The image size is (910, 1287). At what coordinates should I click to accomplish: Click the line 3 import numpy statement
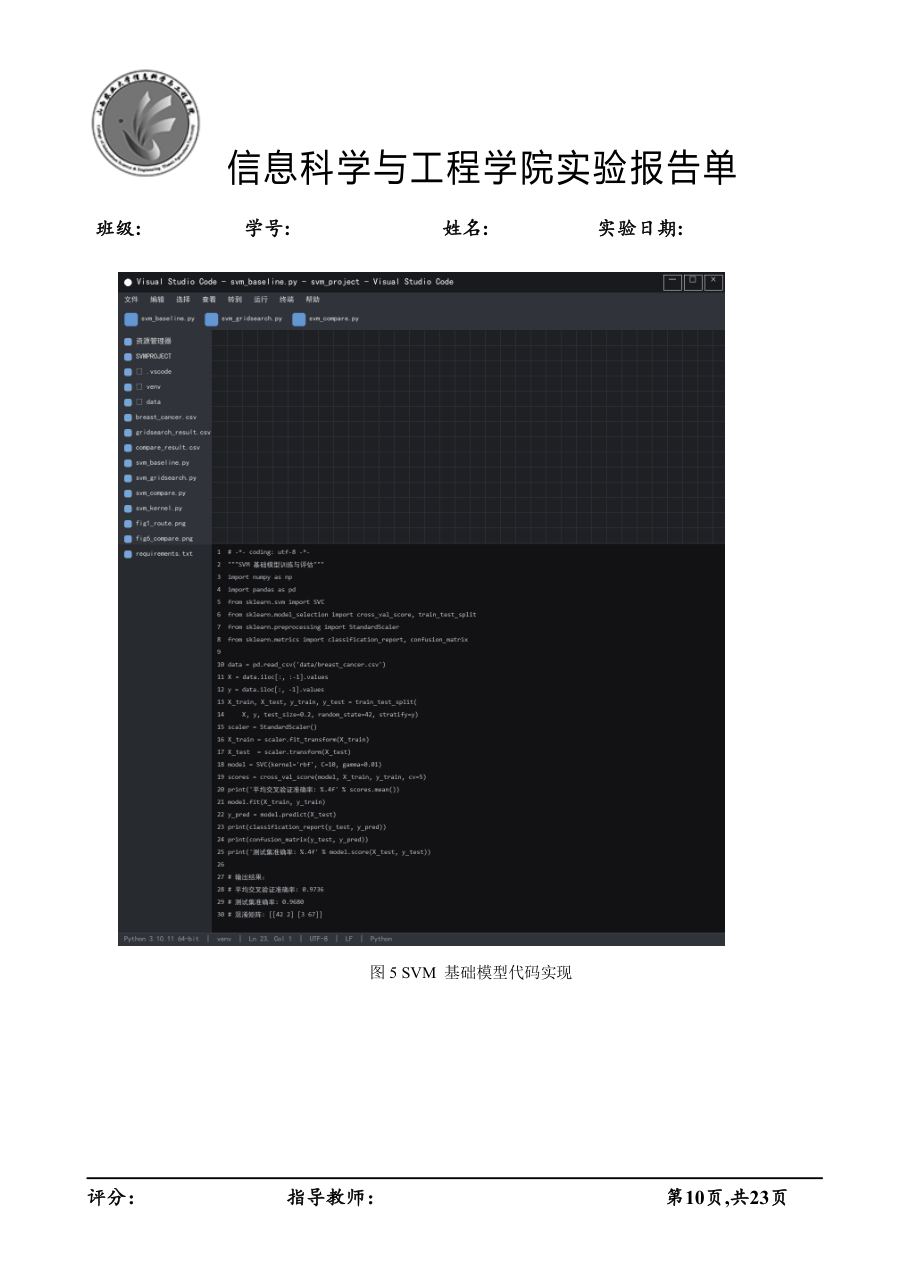(x=258, y=577)
